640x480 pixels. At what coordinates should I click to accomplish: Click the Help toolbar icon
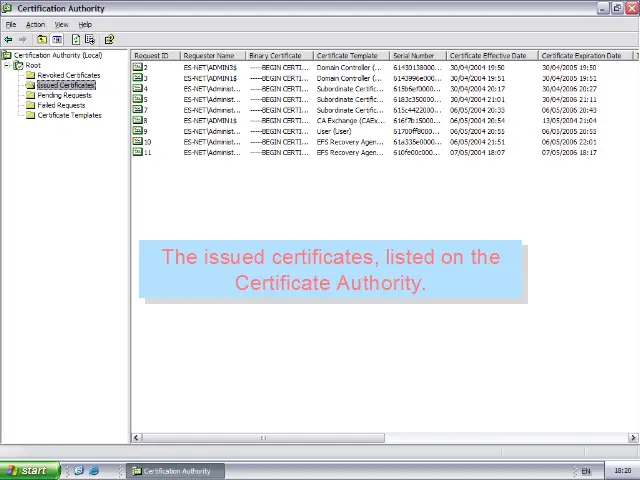(x=109, y=40)
